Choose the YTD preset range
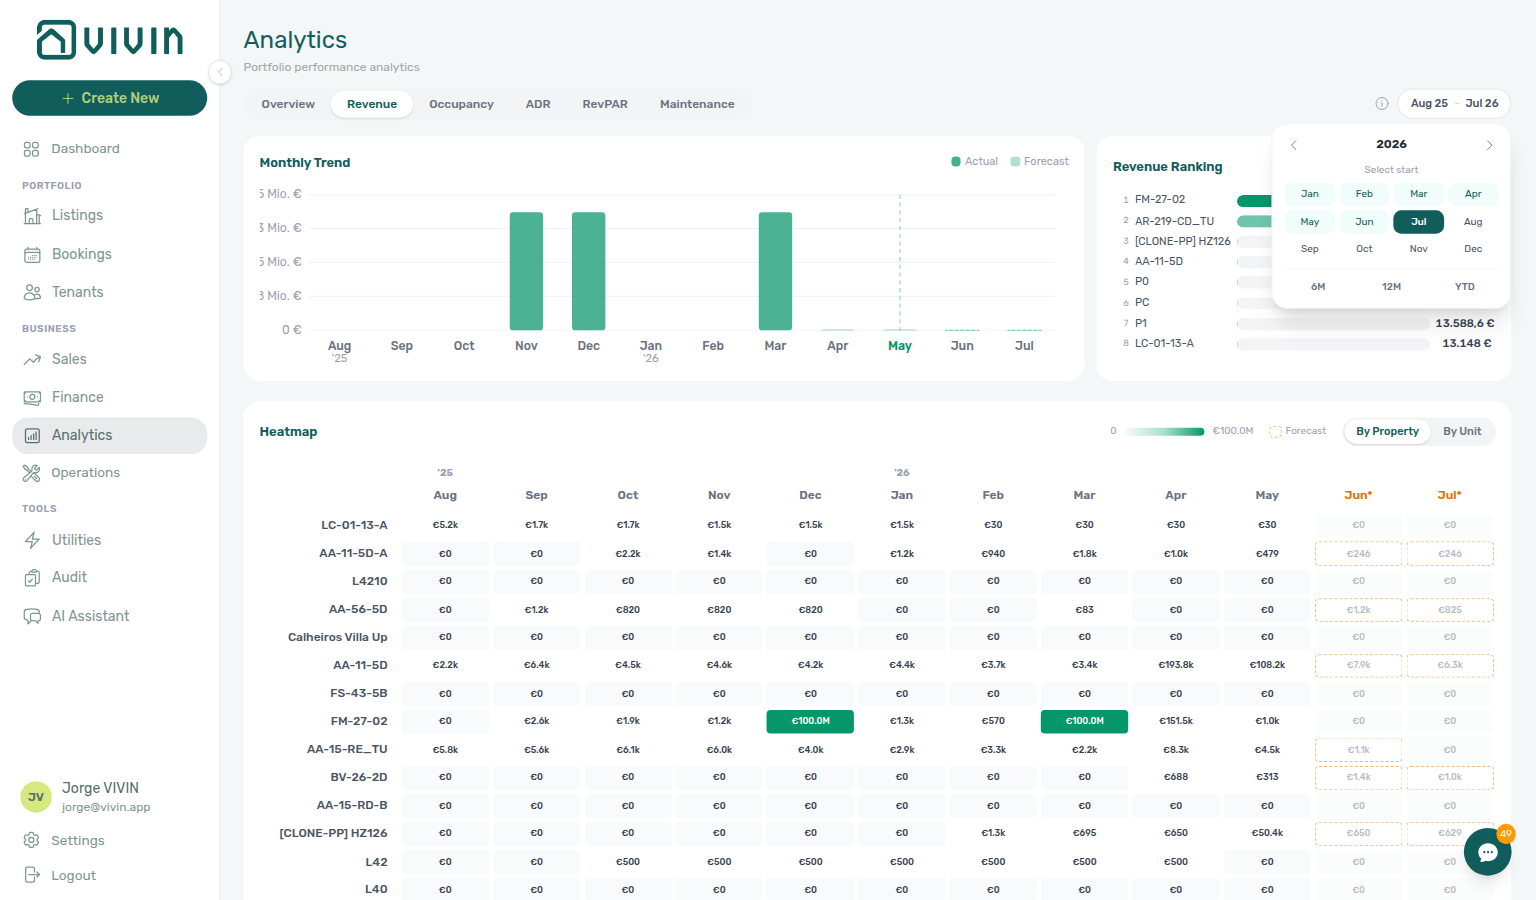Image resolution: width=1536 pixels, height=900 pixels. pos(1465,287)
